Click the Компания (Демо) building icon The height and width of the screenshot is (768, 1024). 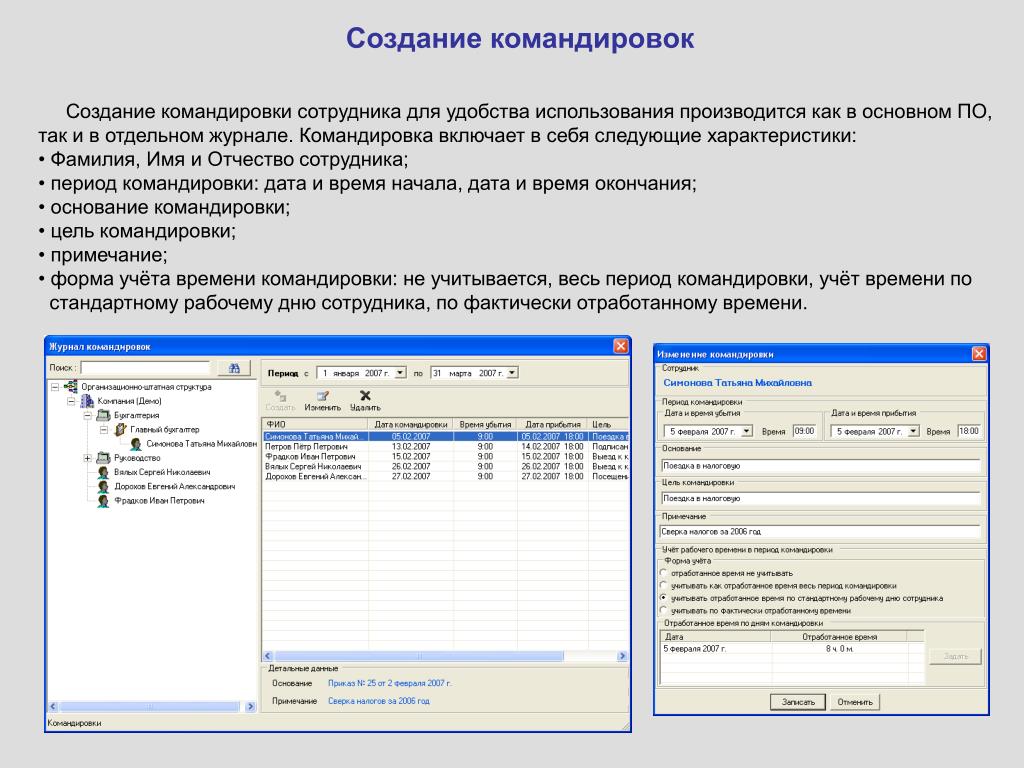(x=87, y=401)
